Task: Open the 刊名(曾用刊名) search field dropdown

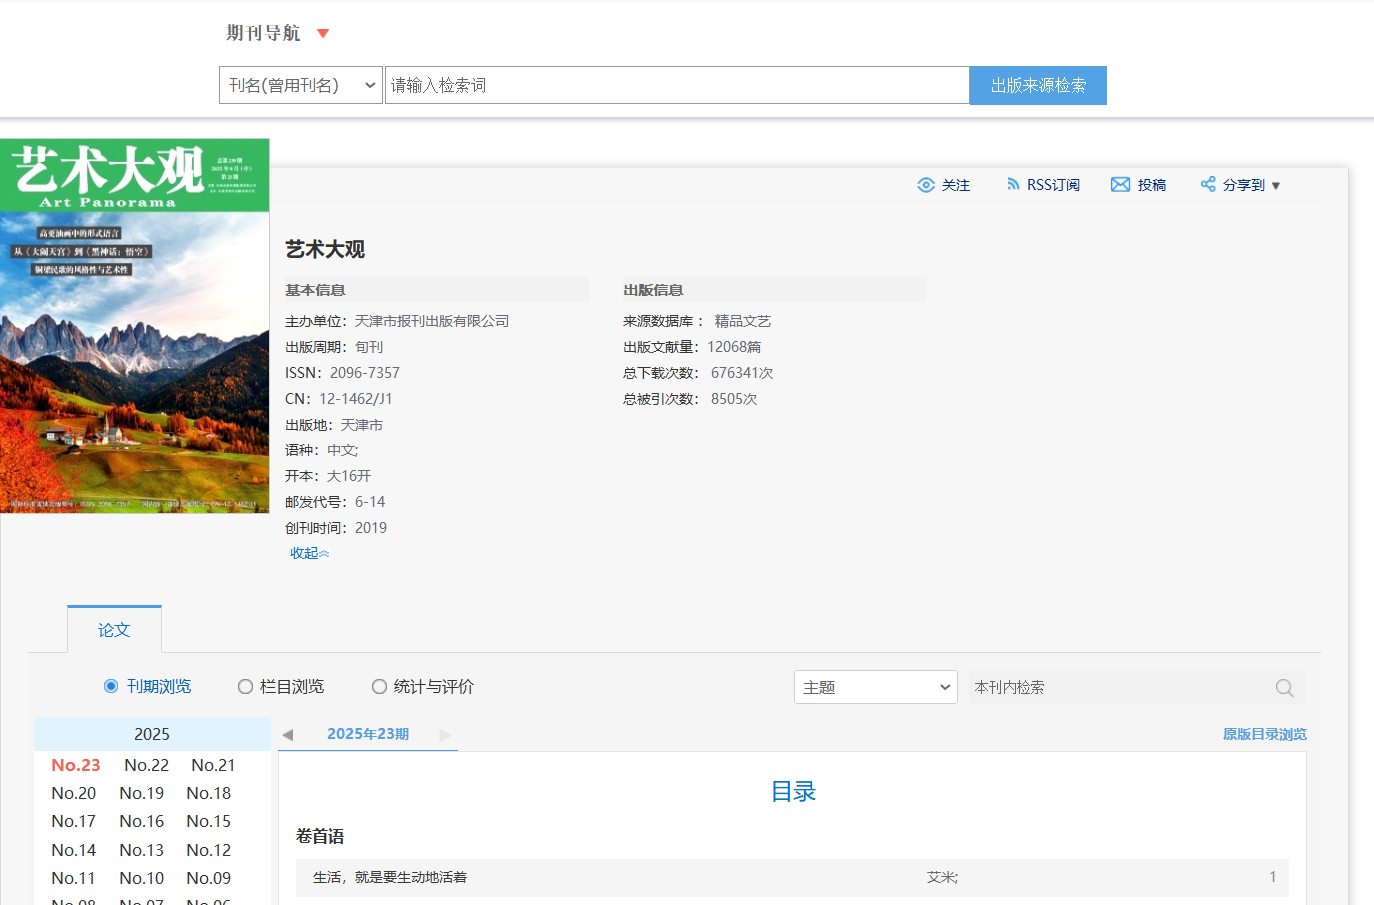Action: point(301,85)
